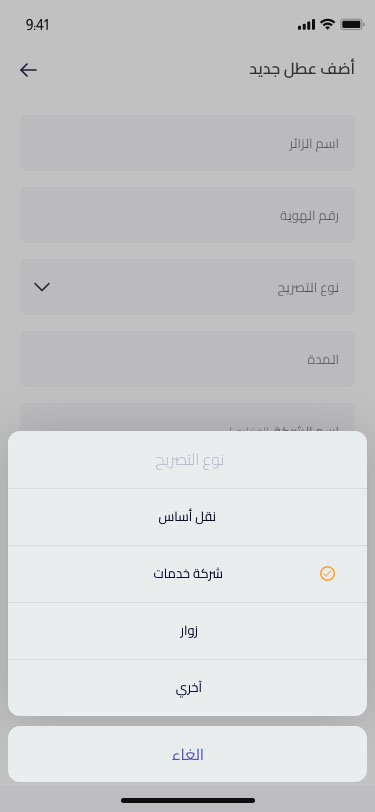375x812 pixels.
Task: Tap the الغاء cancel button
Action: click(x=188, y=754)
